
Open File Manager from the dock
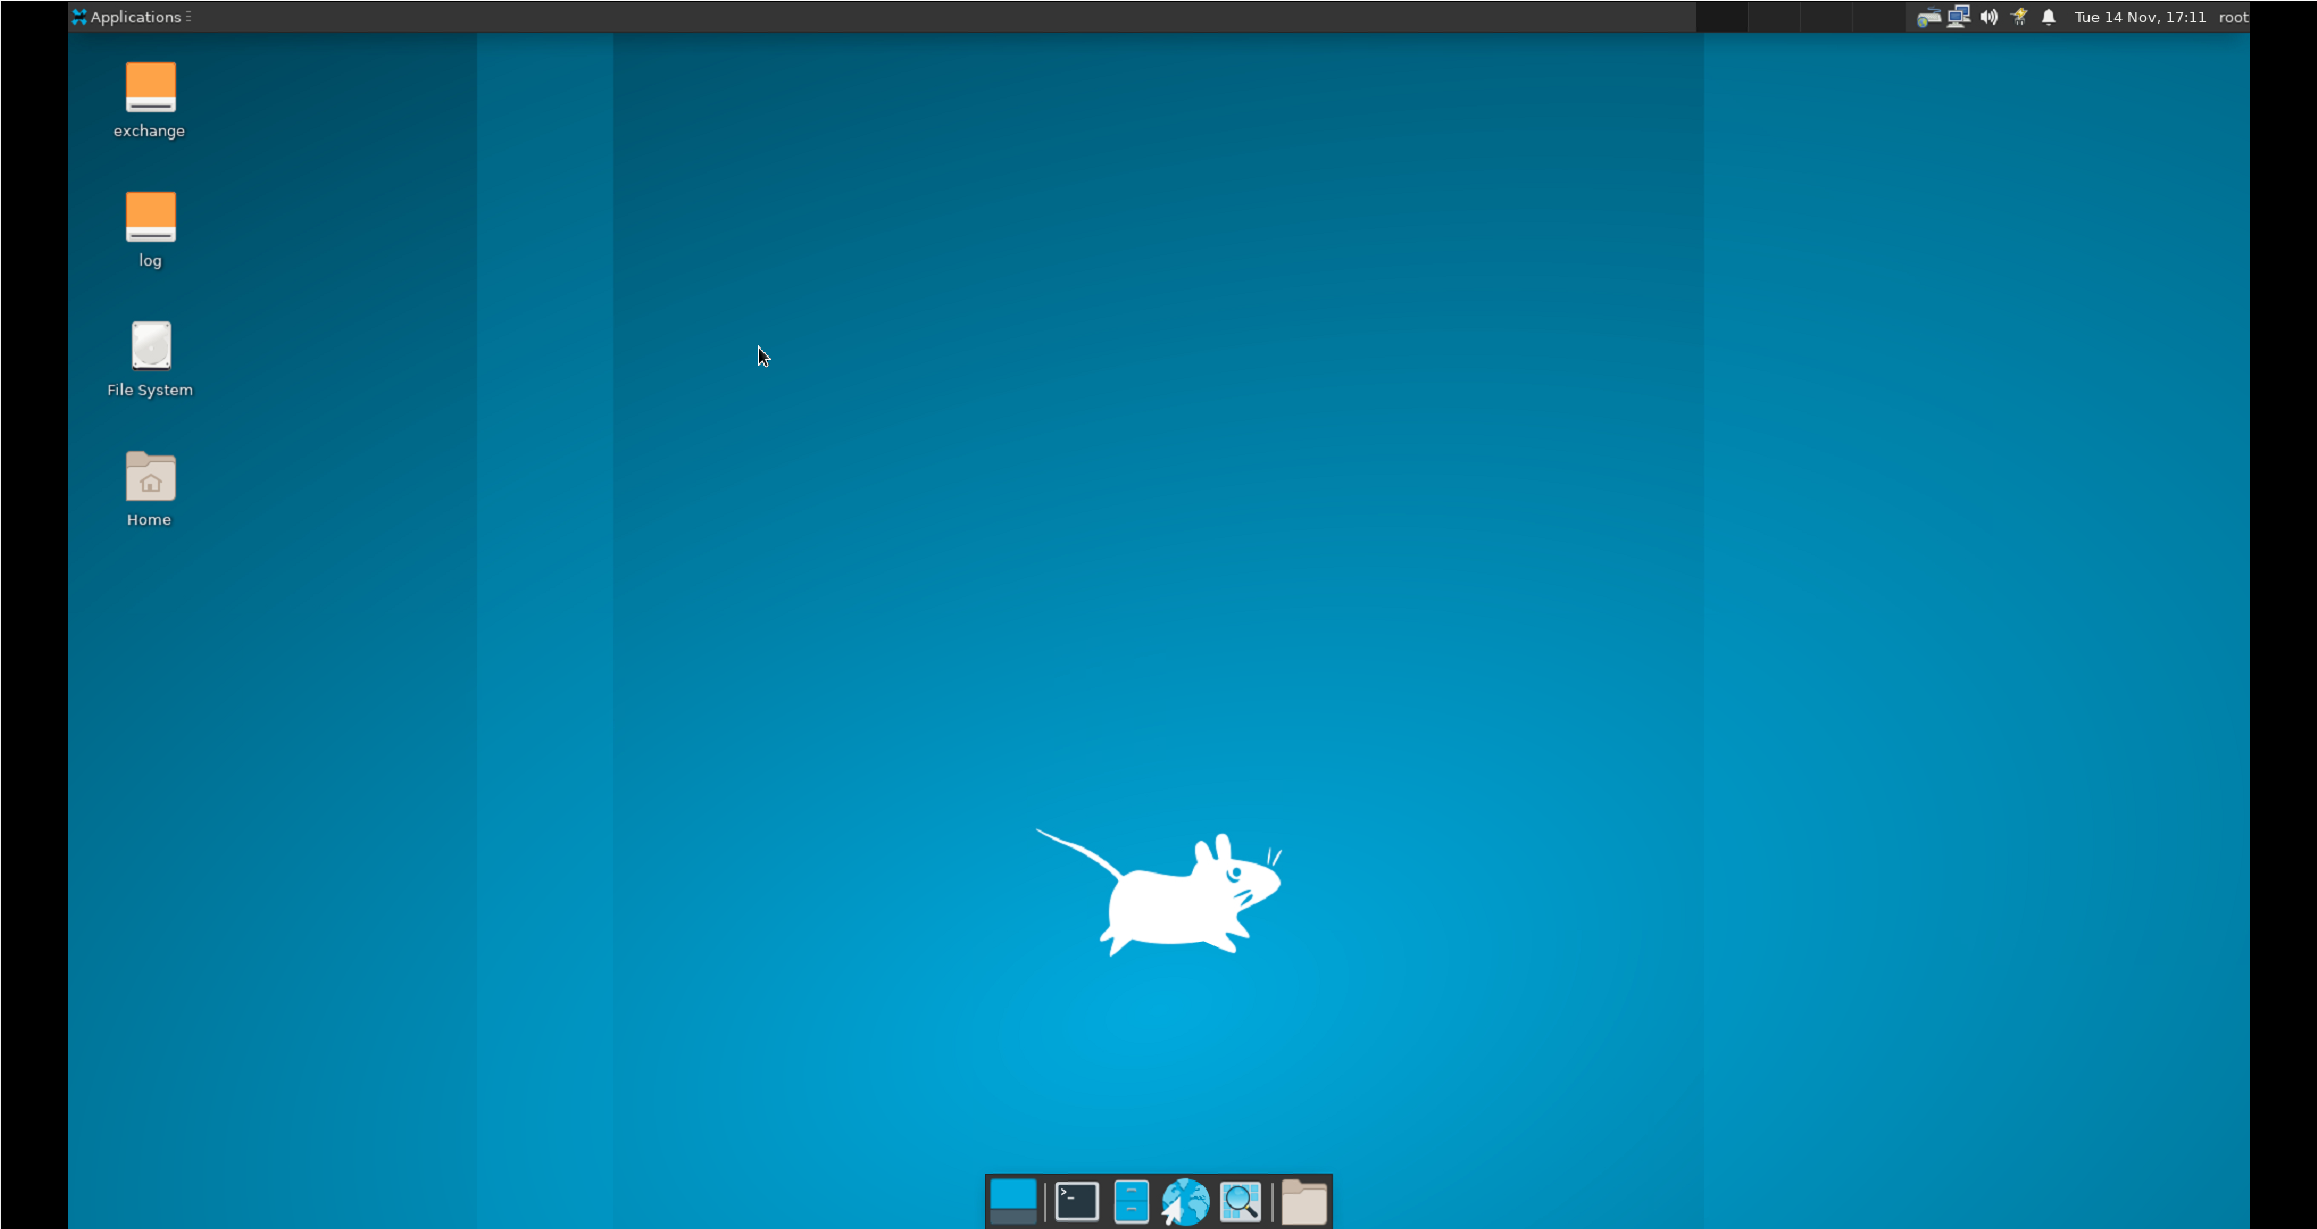[x=1131, y=1201]
